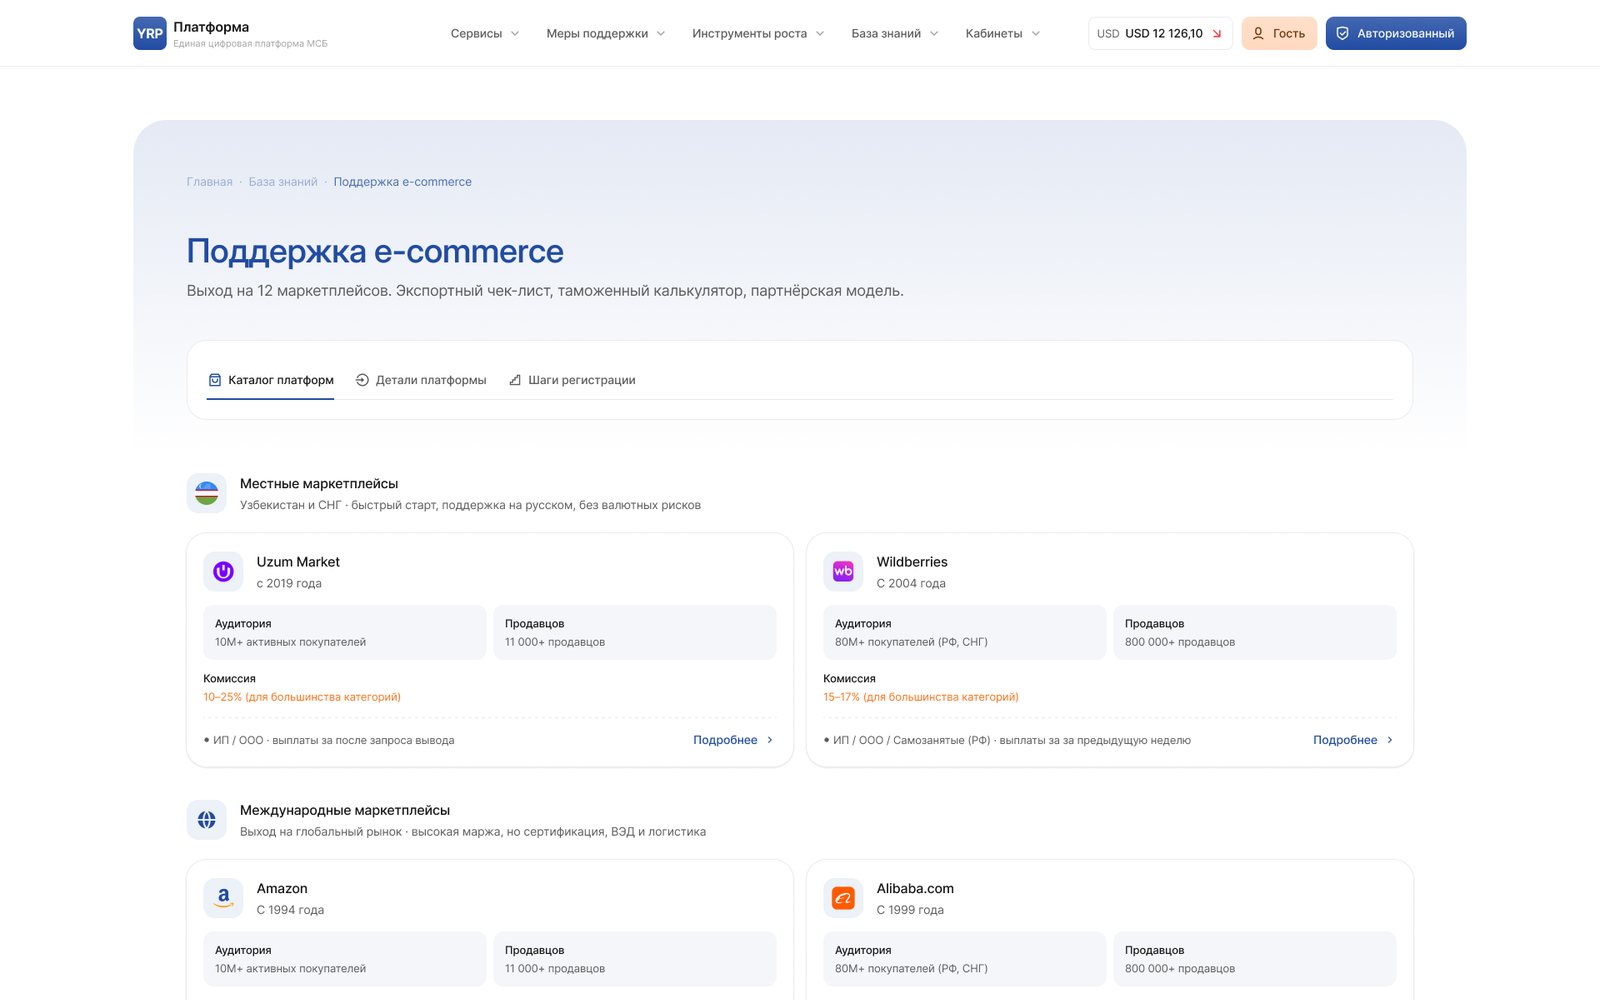Click Wildberries commission 15–17% text

(921, 697)
